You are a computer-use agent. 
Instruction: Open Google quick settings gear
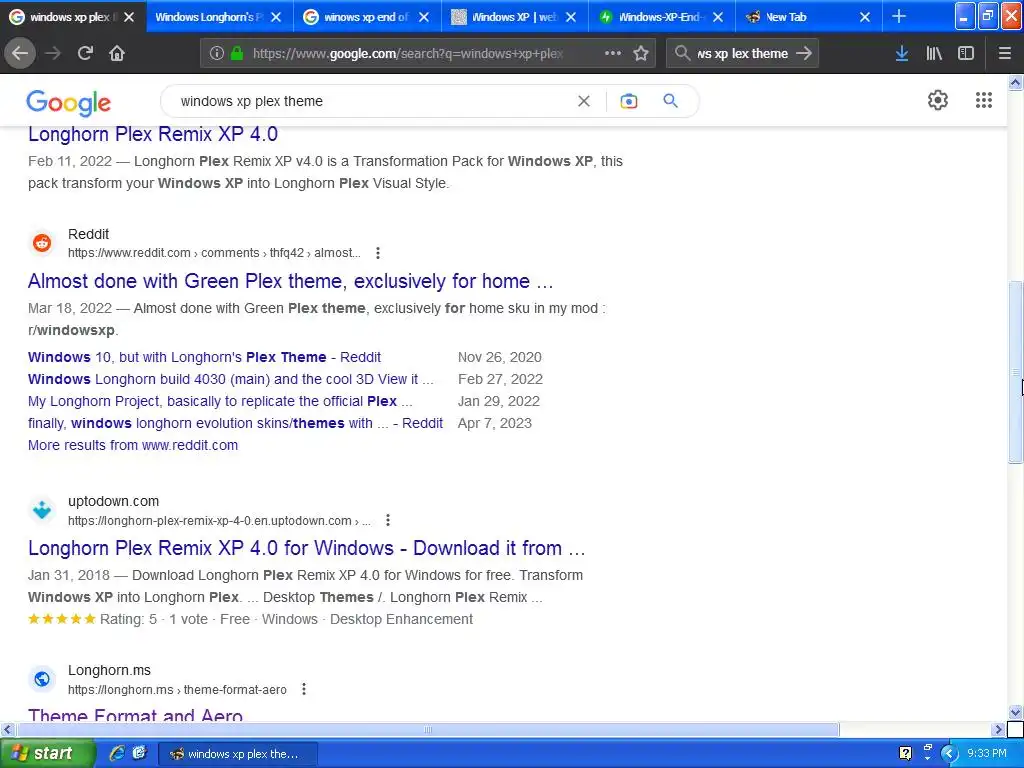[x=938, y=100]
